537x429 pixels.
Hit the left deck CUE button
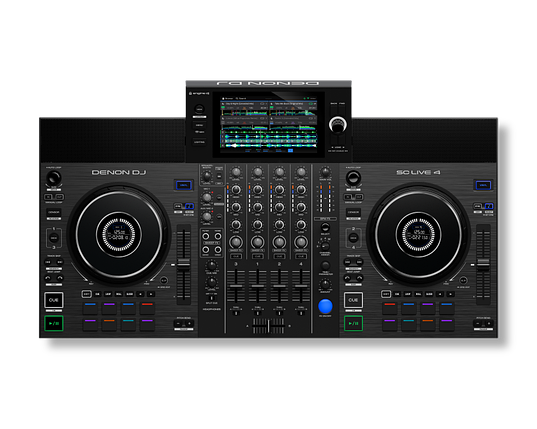point(54,300)
